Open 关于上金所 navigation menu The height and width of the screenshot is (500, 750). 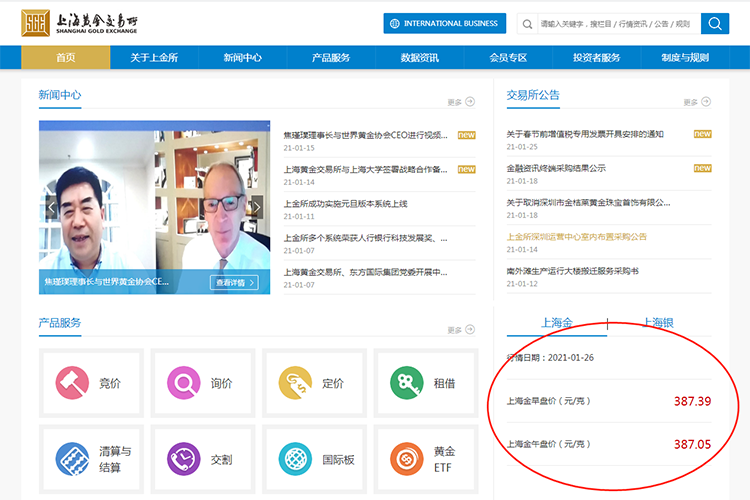point(154,57)
